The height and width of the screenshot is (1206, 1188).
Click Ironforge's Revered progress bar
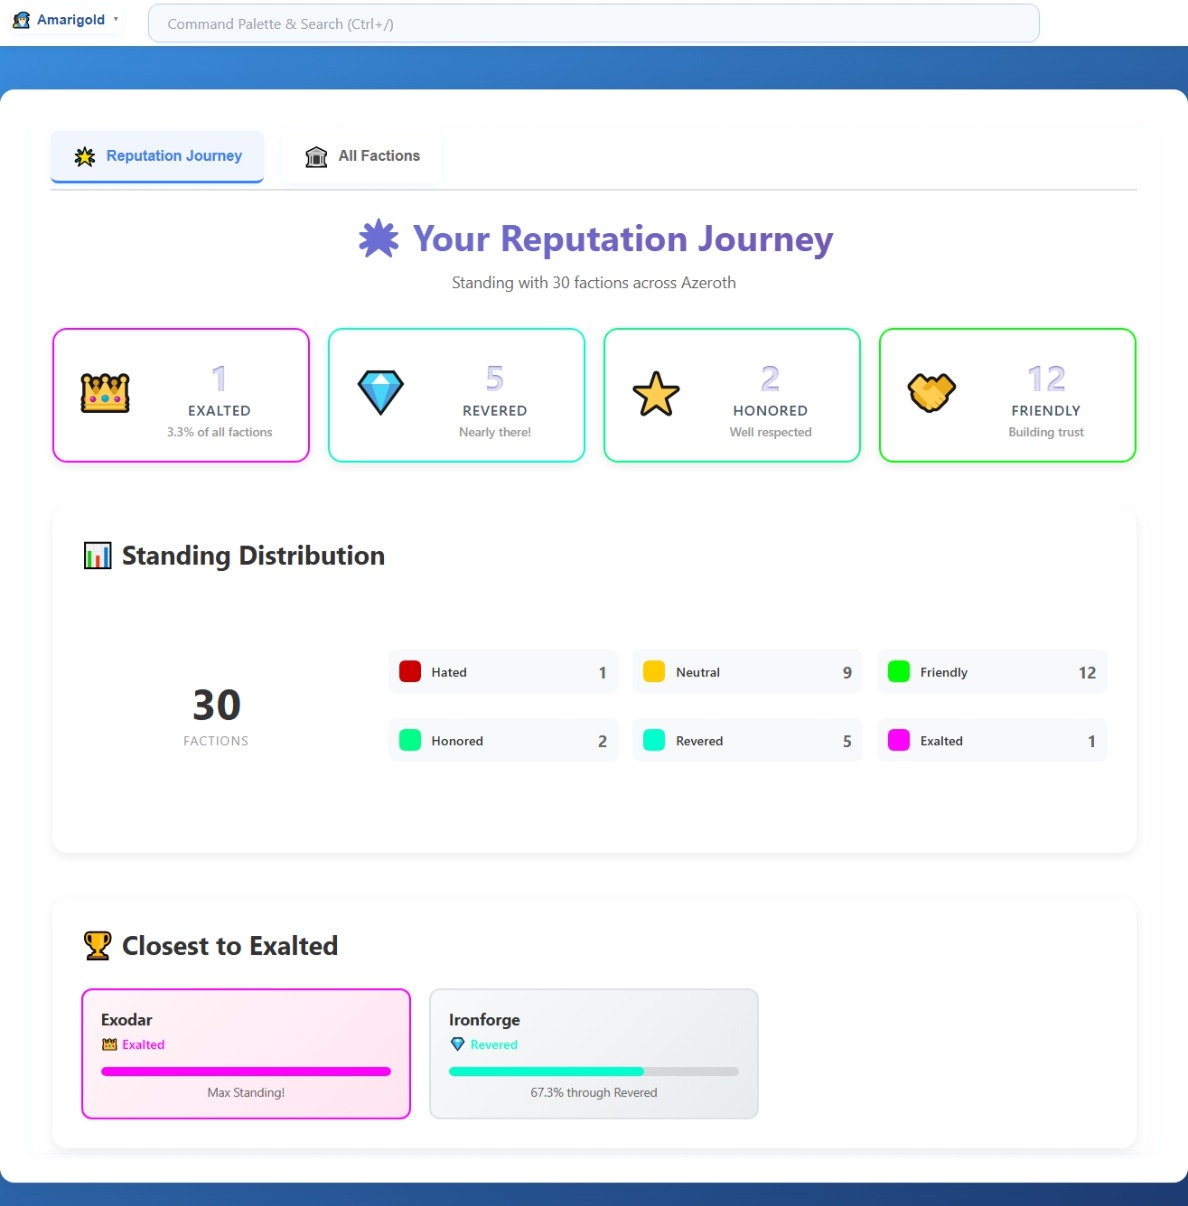tap(593, 1070)
